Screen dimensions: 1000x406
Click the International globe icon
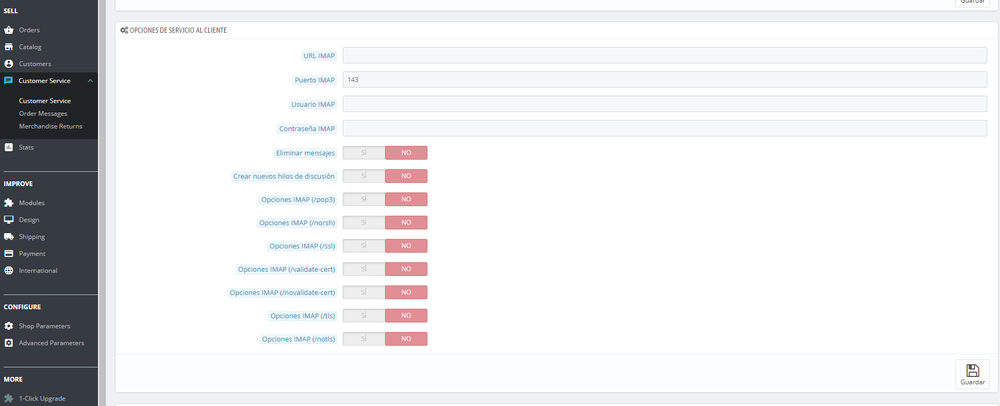click(8, 270)
